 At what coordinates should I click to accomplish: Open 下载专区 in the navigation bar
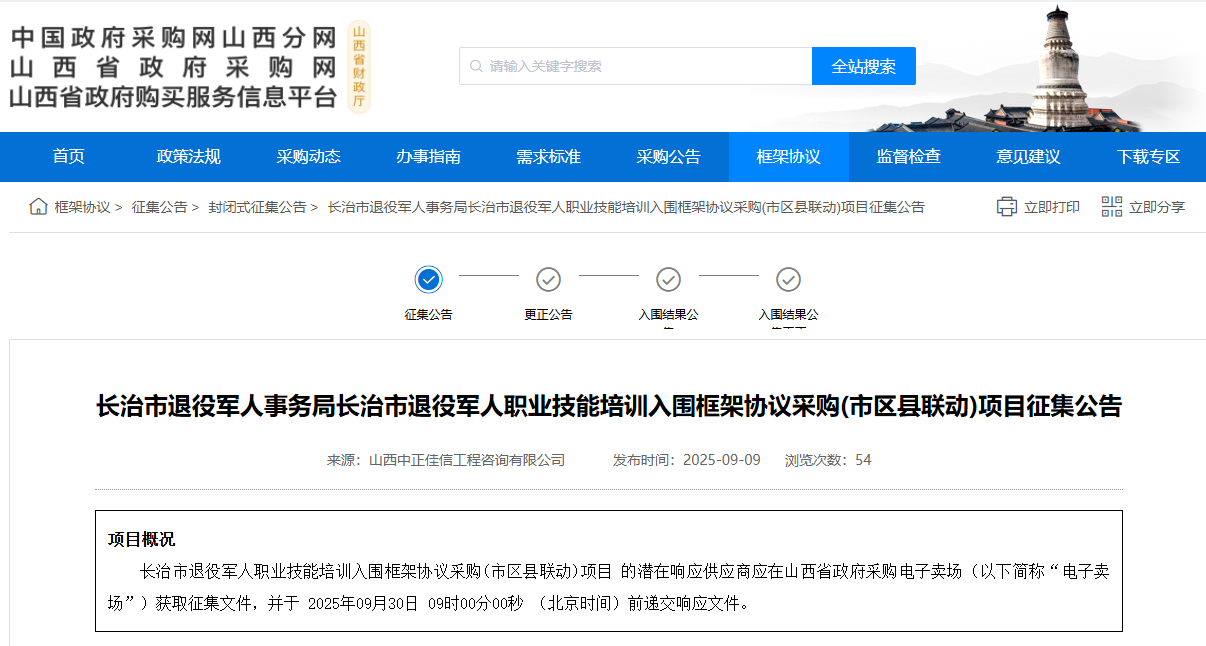(1149, 157)
